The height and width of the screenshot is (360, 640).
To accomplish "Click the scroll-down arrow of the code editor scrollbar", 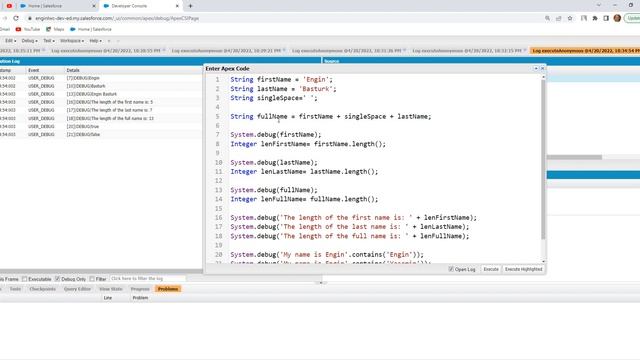I will coord(543,261).
